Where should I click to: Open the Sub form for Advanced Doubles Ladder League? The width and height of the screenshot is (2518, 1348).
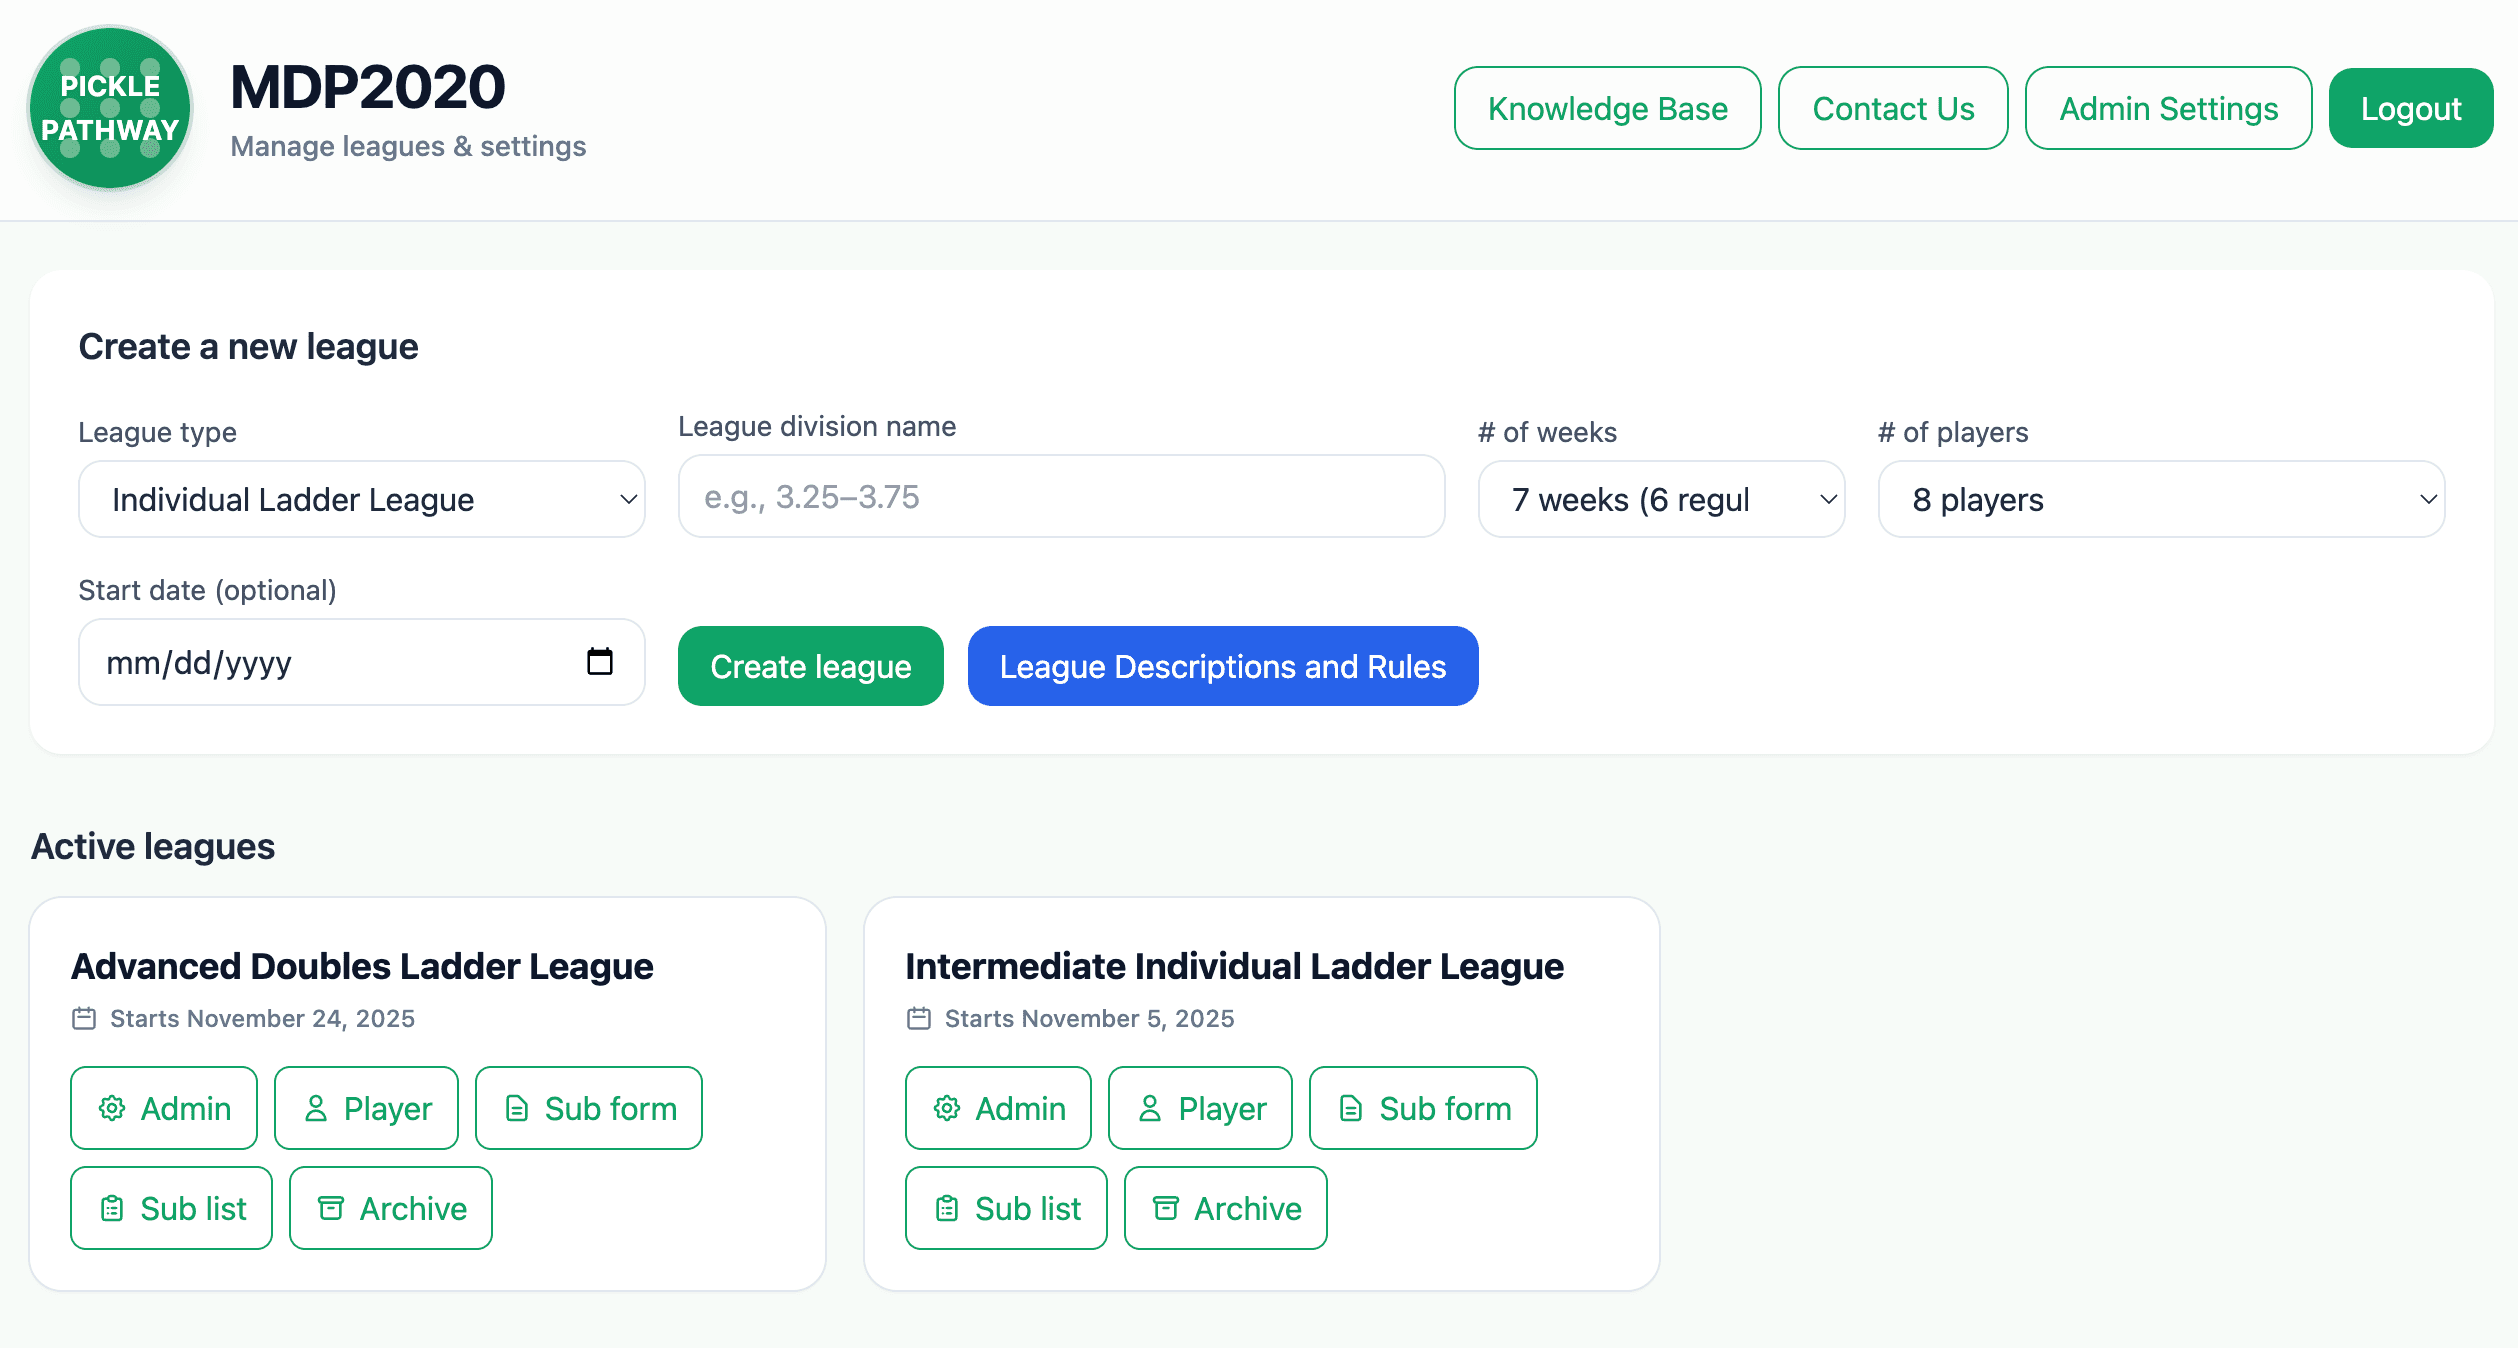(588, 1108)
